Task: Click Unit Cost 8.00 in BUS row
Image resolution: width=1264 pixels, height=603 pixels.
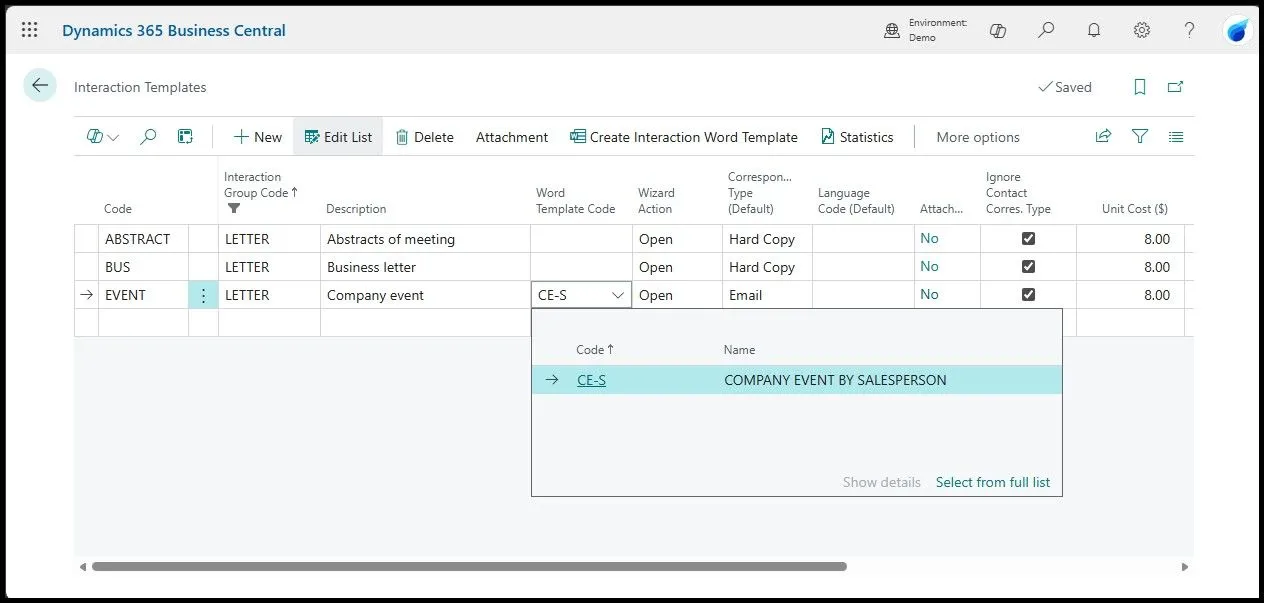Action: click(x=1130, y=267)
